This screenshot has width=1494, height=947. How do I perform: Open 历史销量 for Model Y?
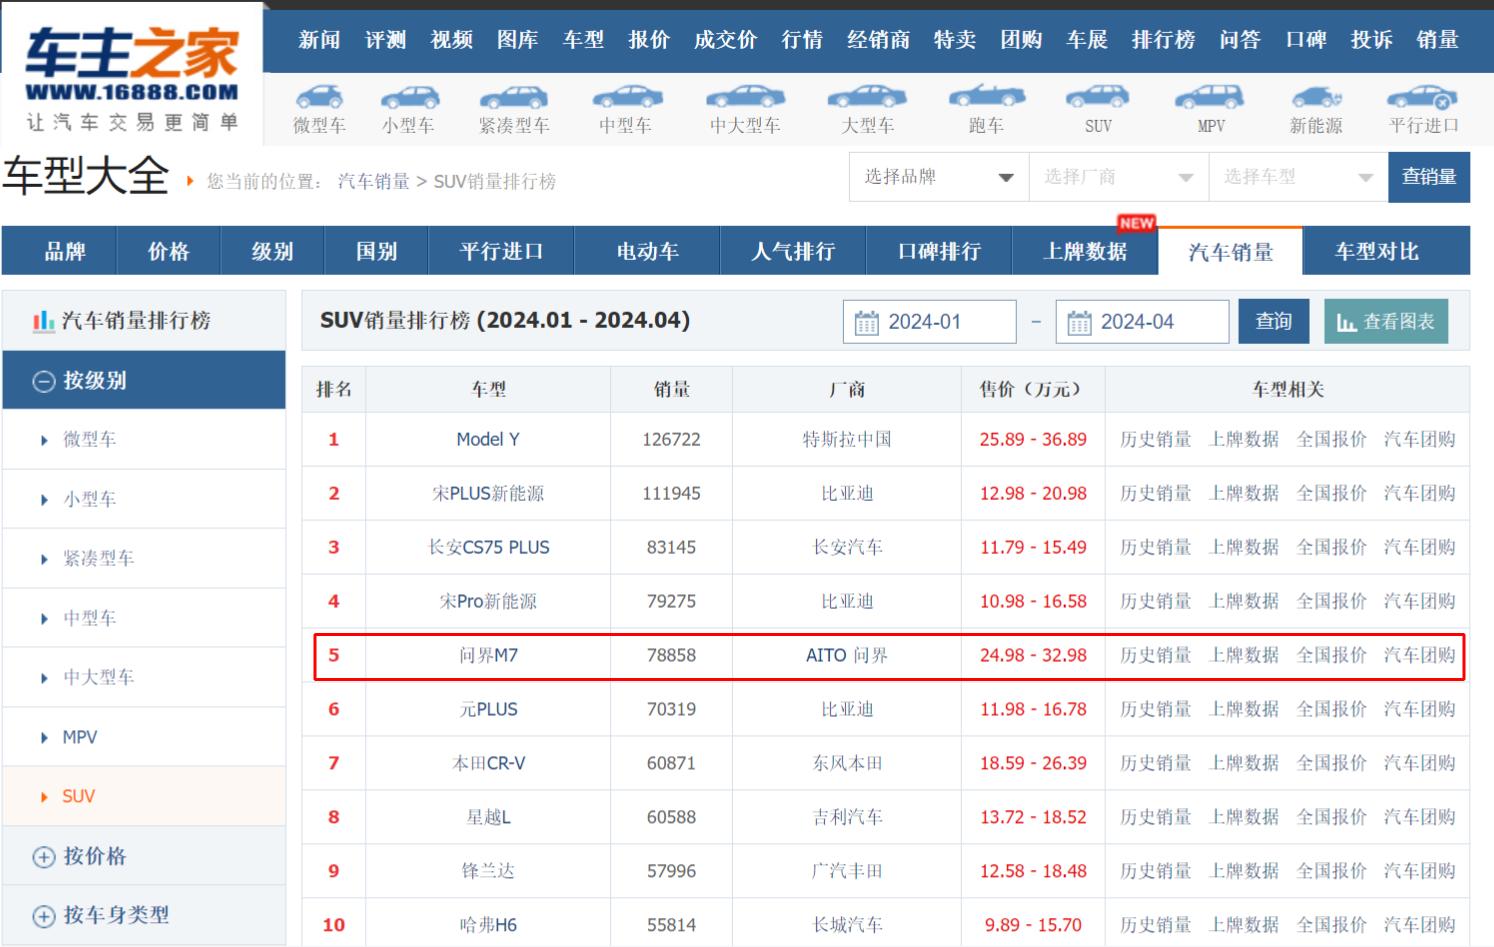[1156, 439]
